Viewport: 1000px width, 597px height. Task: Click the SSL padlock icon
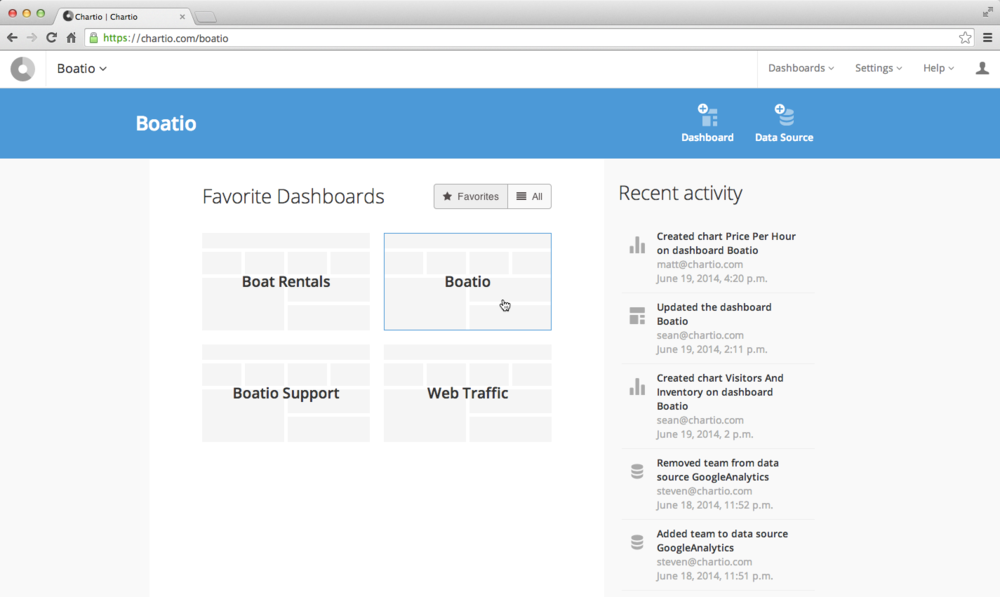point(94,38)
